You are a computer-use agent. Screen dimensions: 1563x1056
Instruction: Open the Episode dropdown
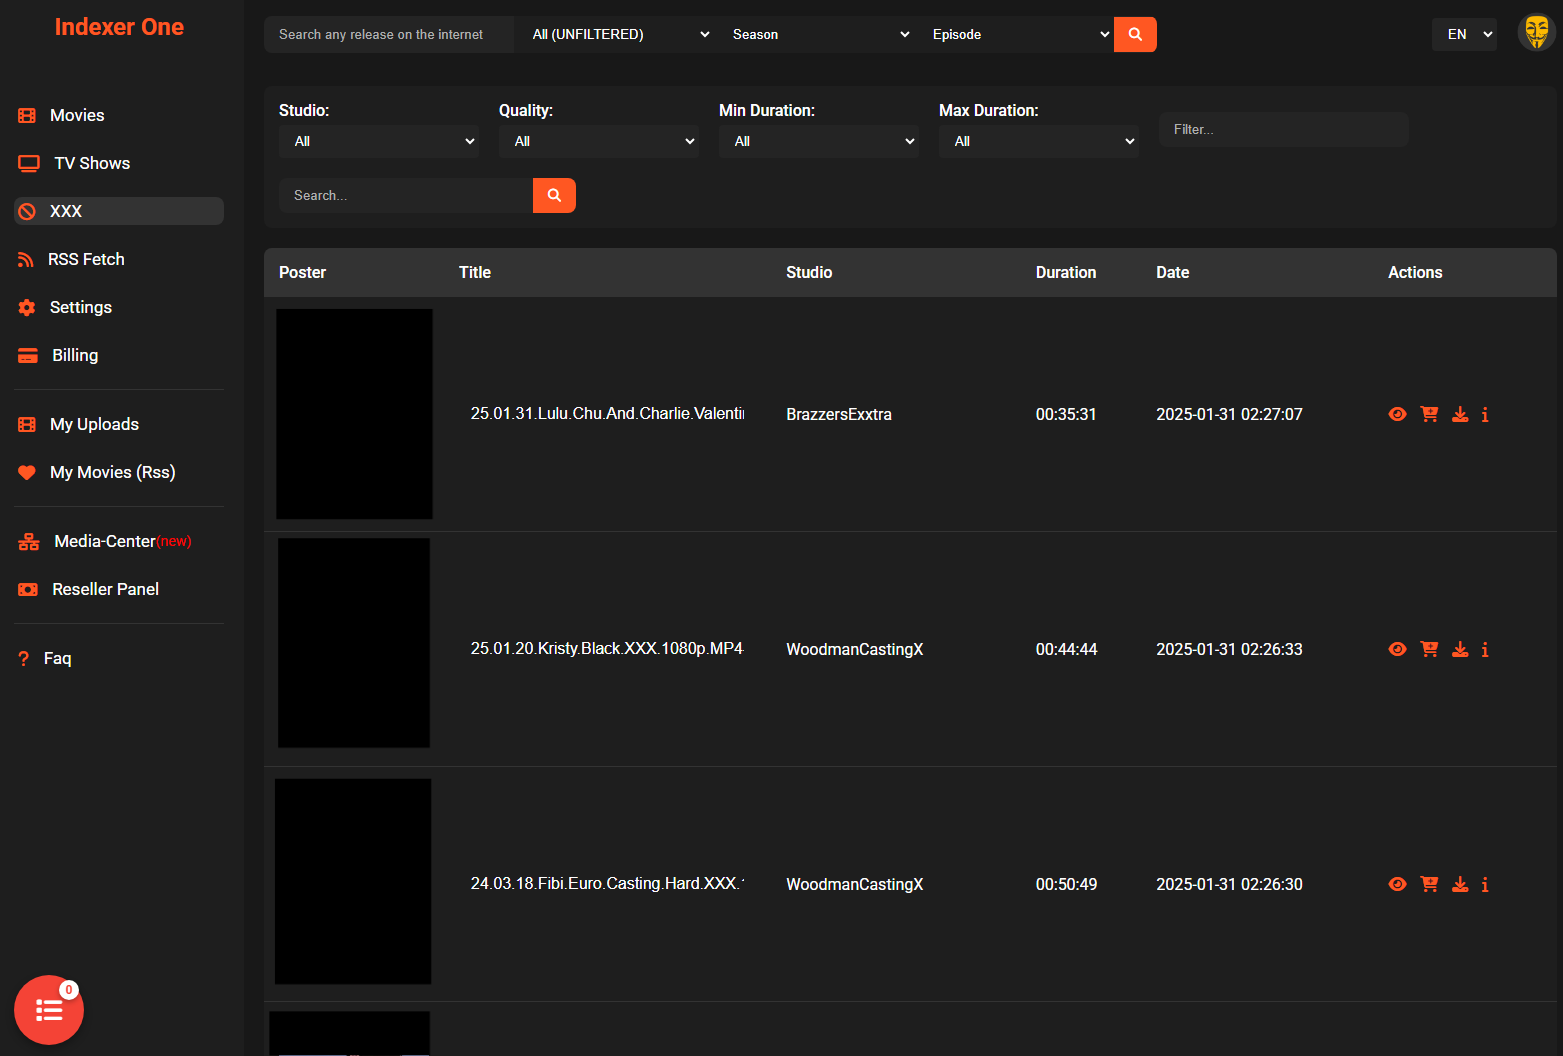[1019, 34]
